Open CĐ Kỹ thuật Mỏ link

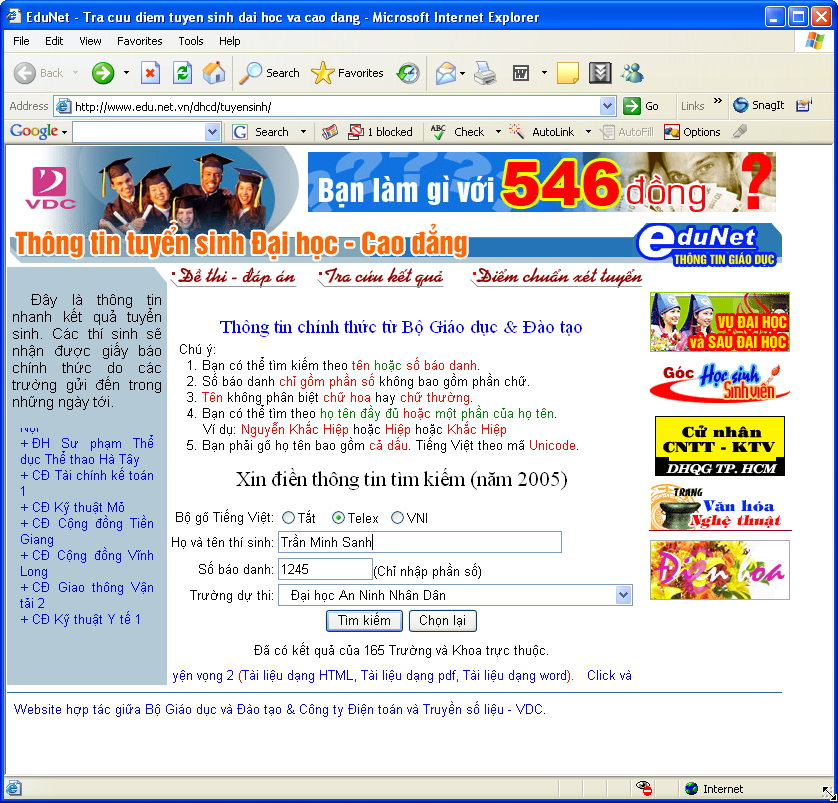[x=72, y=507]
